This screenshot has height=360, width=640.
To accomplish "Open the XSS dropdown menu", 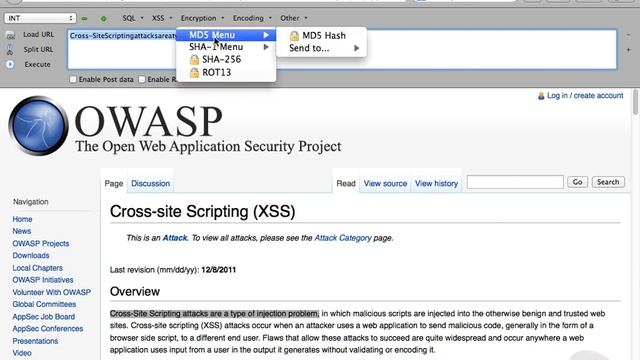I will coord(162,18).
